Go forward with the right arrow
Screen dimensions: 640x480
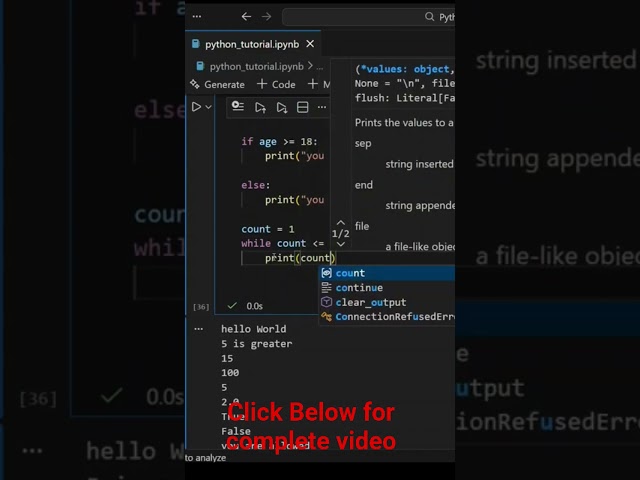(x=267, y=17)
